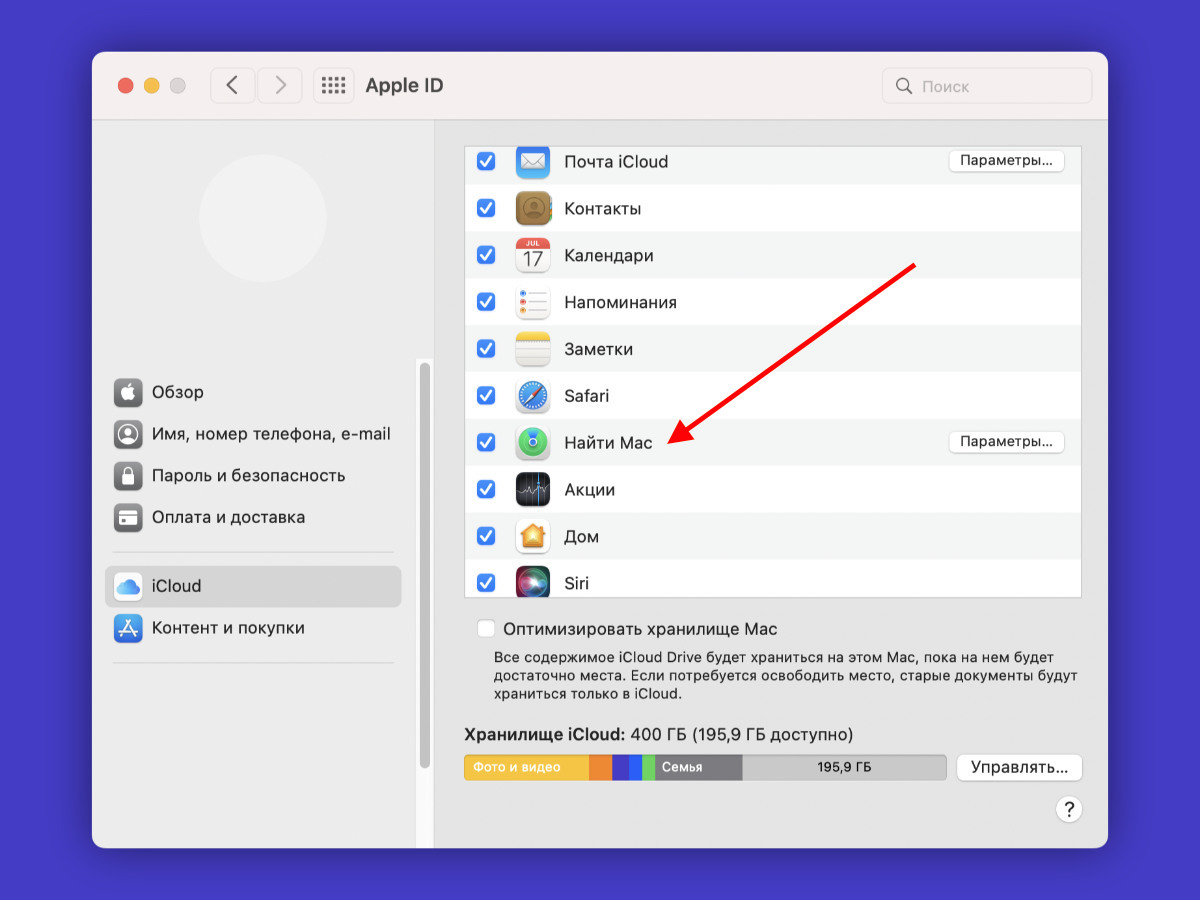Enable Оптимизировать хранилище Mac checkbox
This screenshot has height=900, width=1200.
486,629
